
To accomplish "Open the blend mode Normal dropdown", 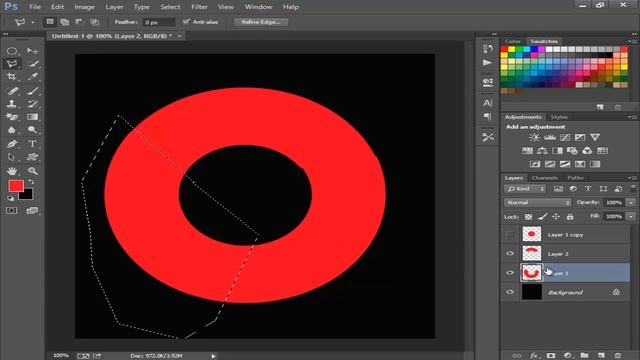I will coord(537,202).
